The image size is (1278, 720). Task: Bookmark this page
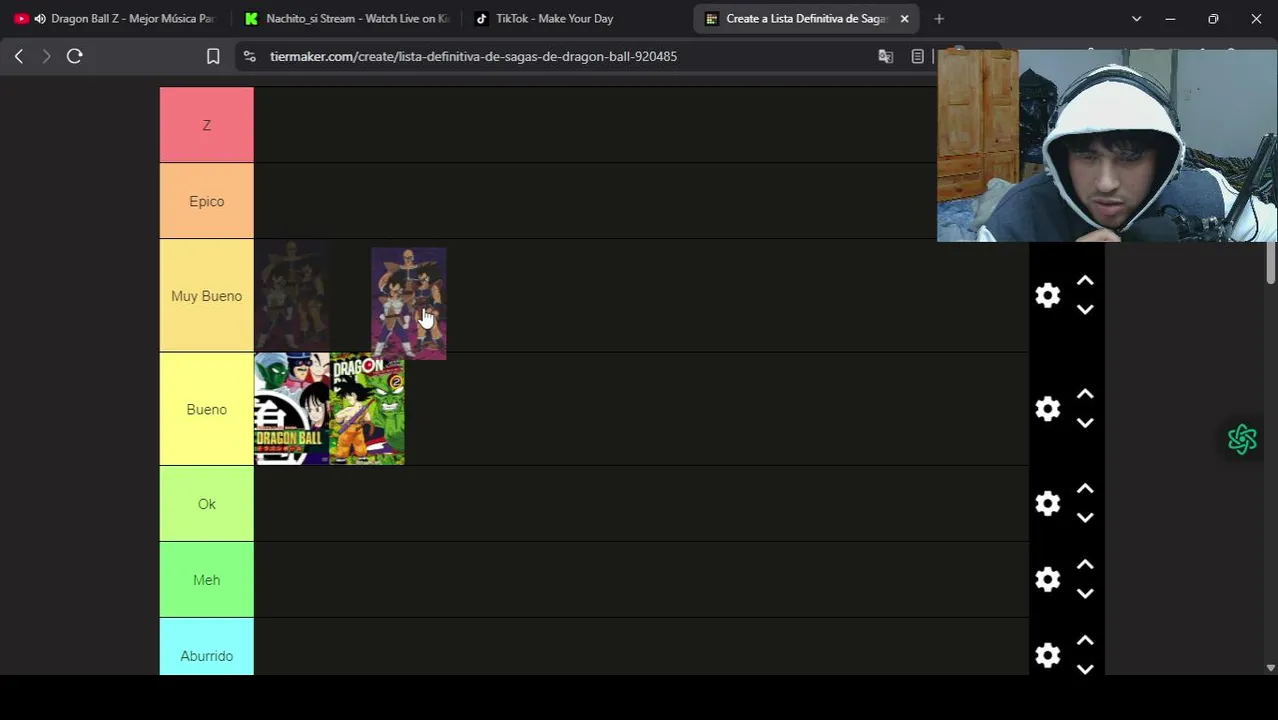click(x=213, y=56)
